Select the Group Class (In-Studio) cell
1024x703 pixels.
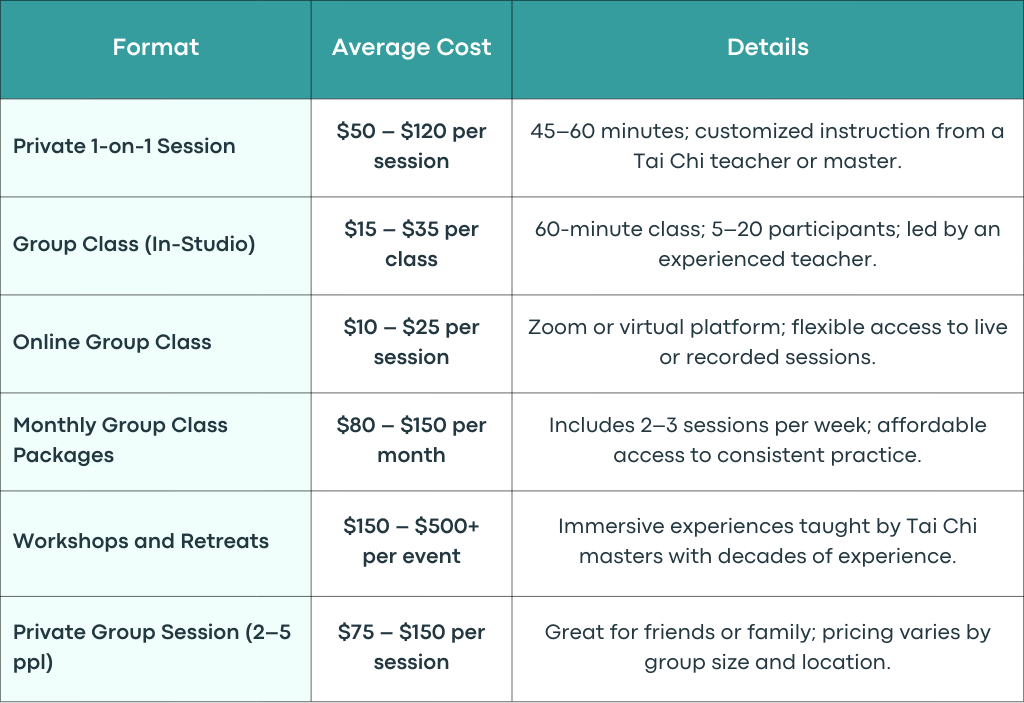pos(134,244)
